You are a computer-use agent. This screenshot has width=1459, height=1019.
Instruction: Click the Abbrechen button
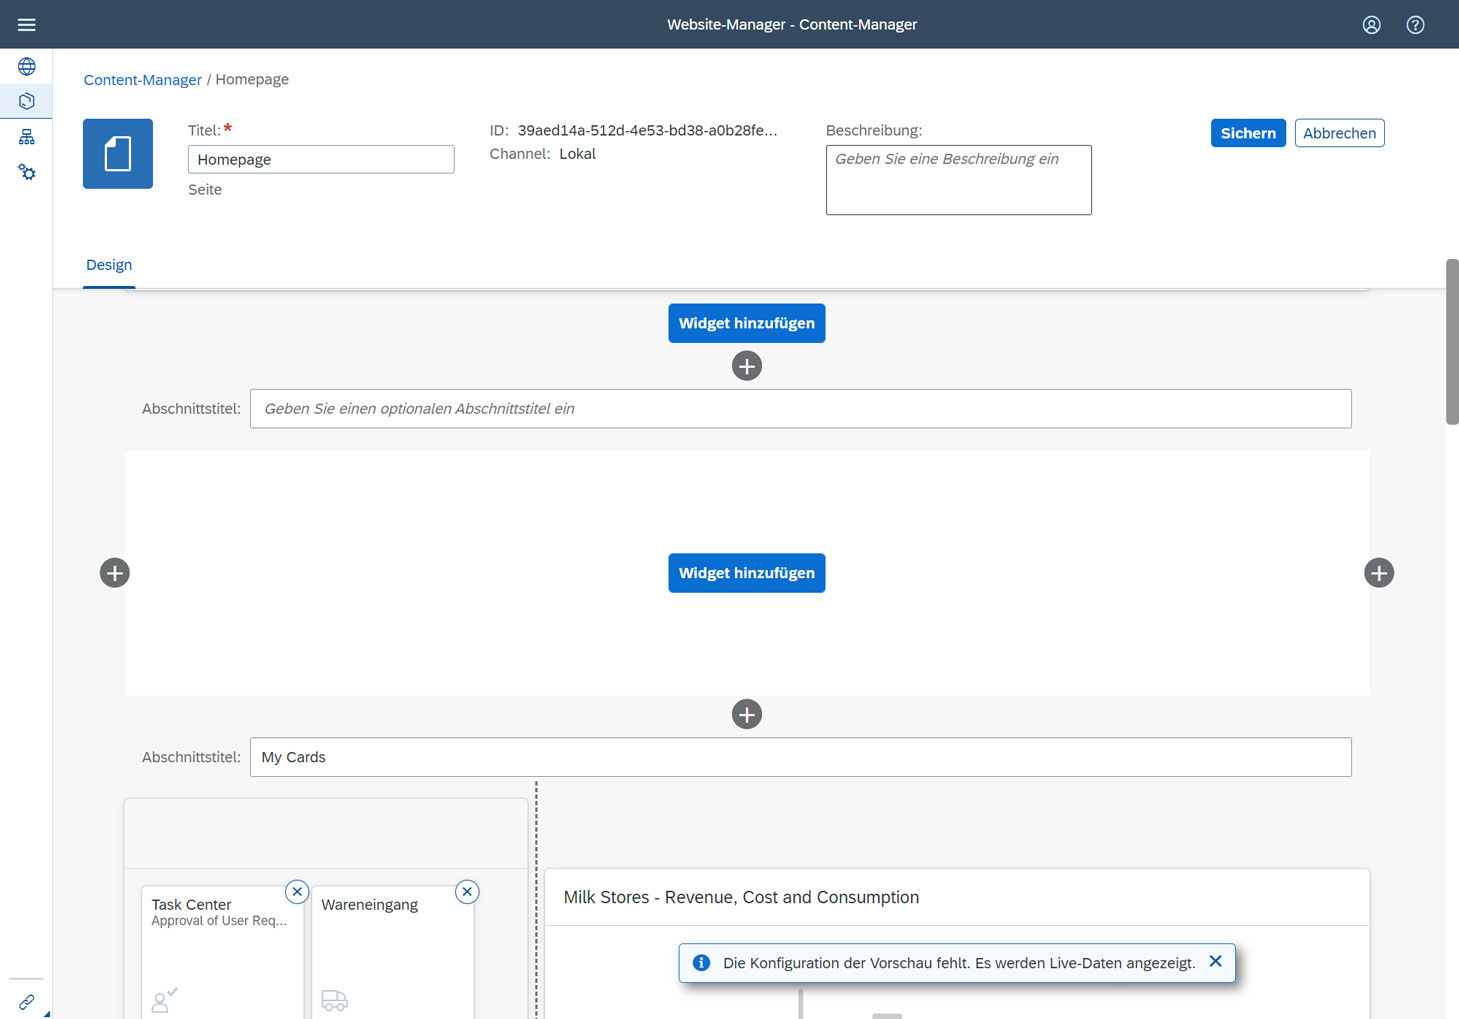click(x=1339, y=132)
